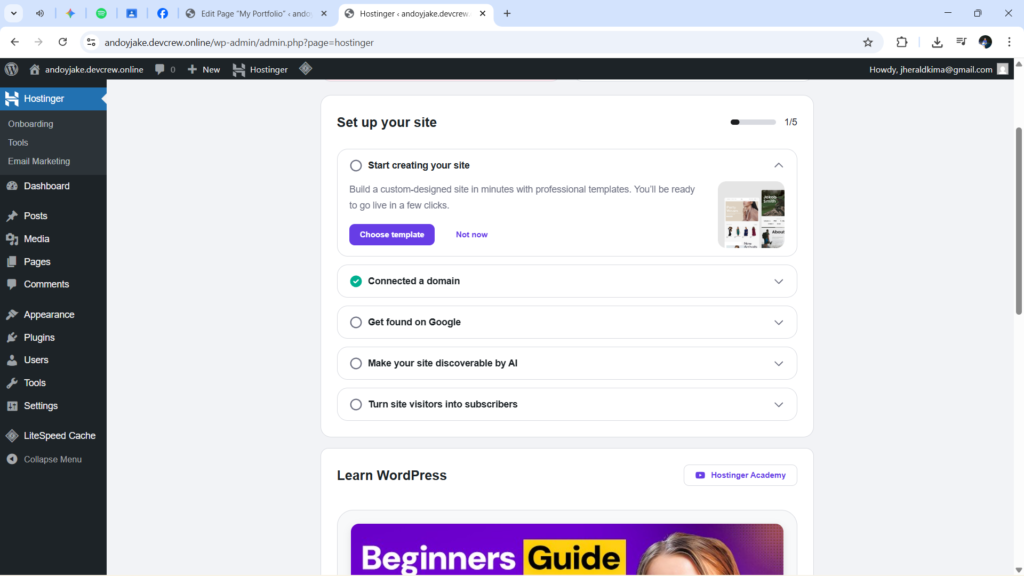Switch to the Edit Page My Portfolio tab
Viewport: 1024px width, 576px height.
pos(255,13)
